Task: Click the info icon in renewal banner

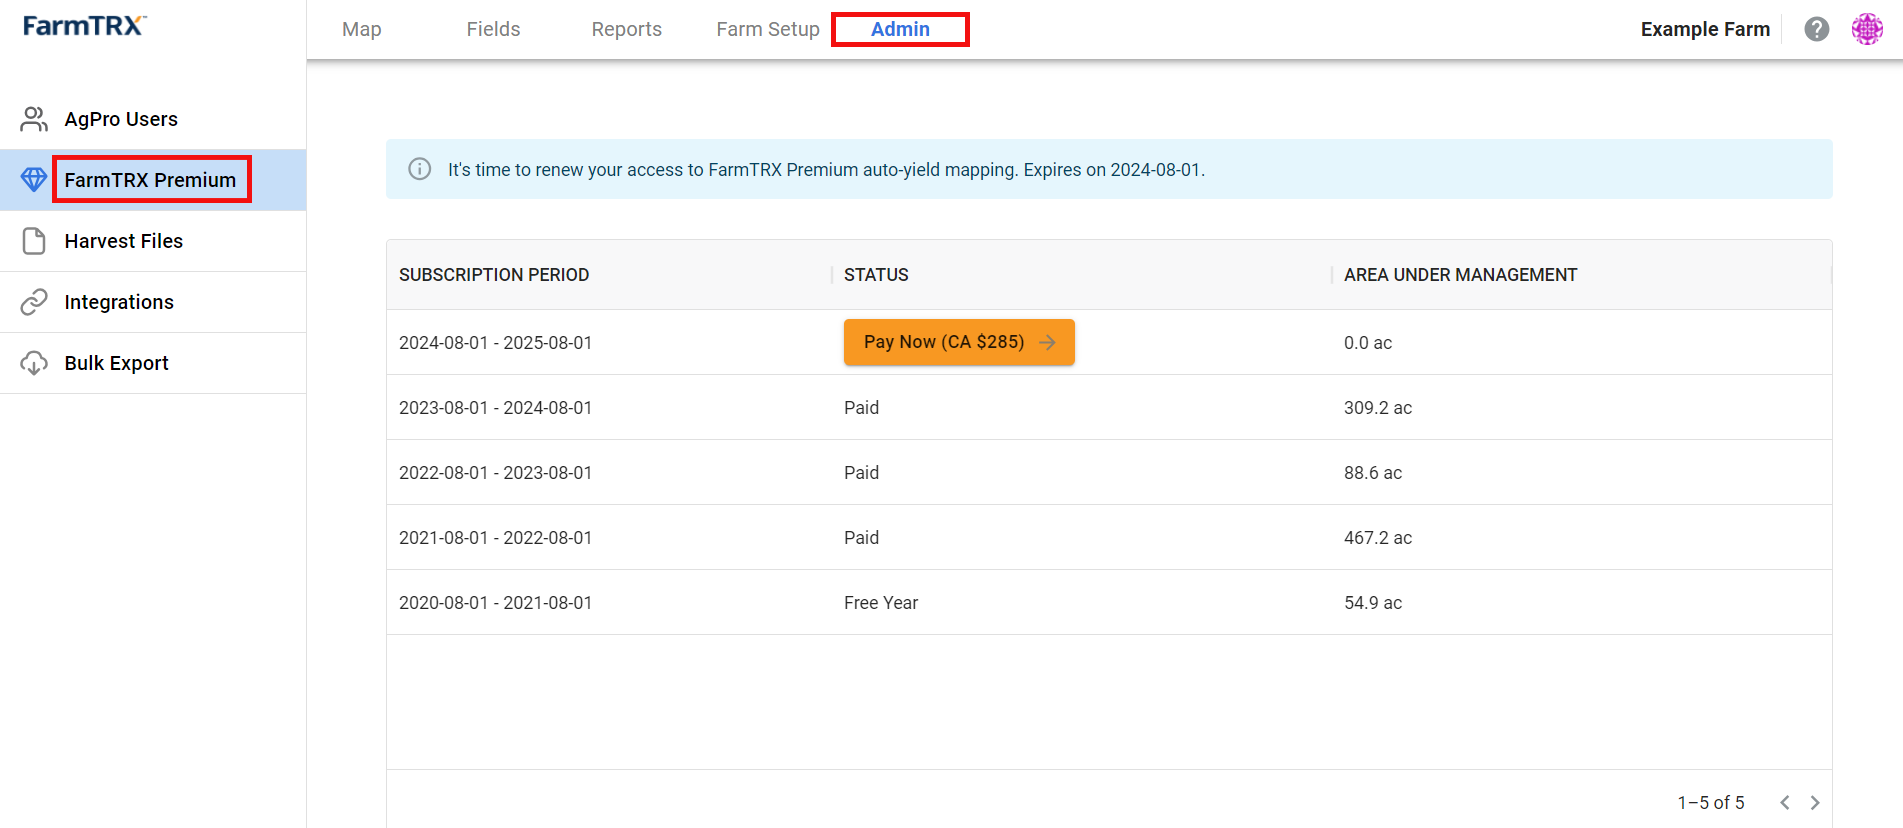Action: pyautogui.click(x=420, y=169)
